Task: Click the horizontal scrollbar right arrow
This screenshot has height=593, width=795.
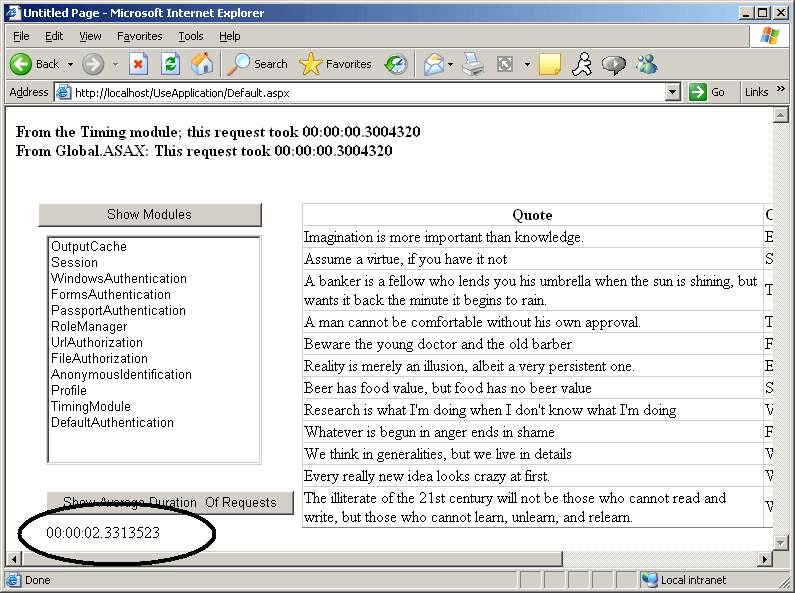Action: [766, 557]
